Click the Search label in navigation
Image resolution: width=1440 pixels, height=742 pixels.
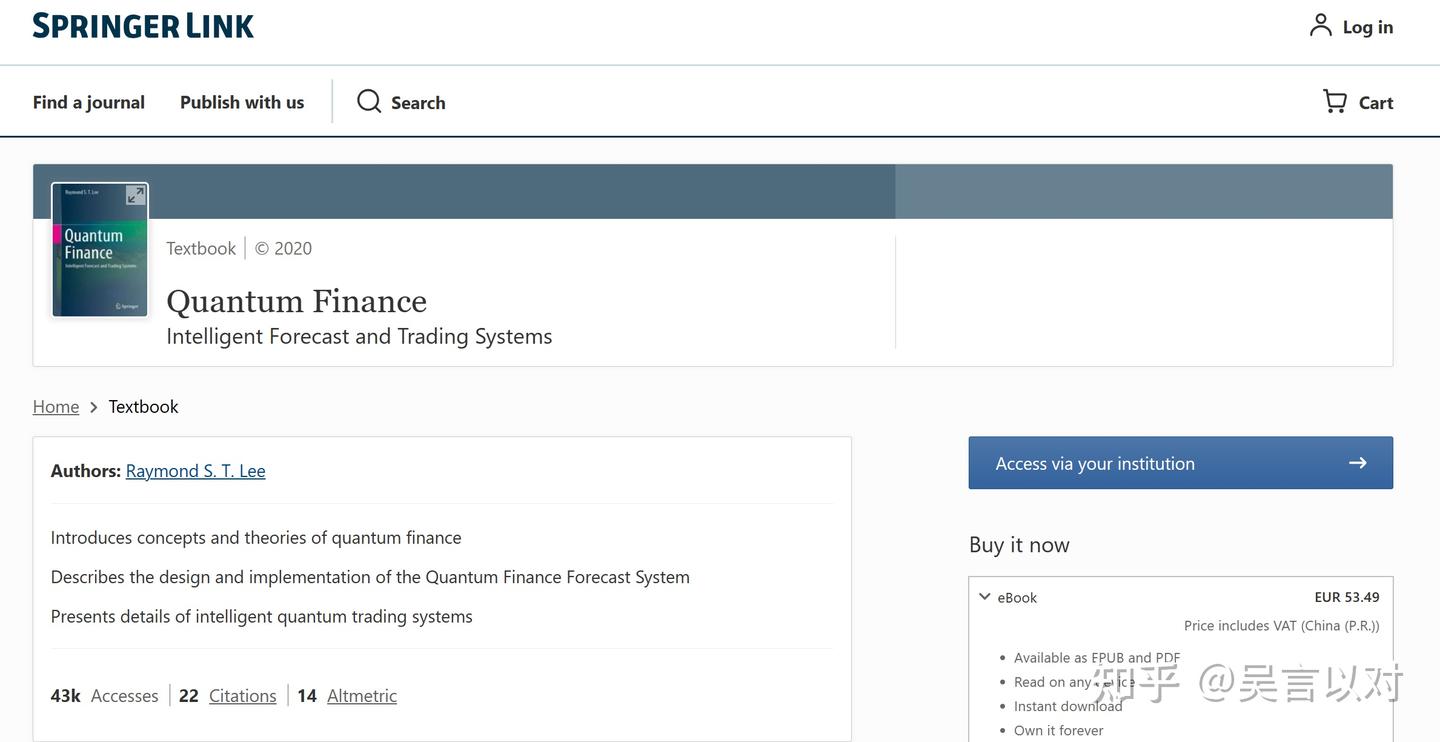click(x=418, y=103)
